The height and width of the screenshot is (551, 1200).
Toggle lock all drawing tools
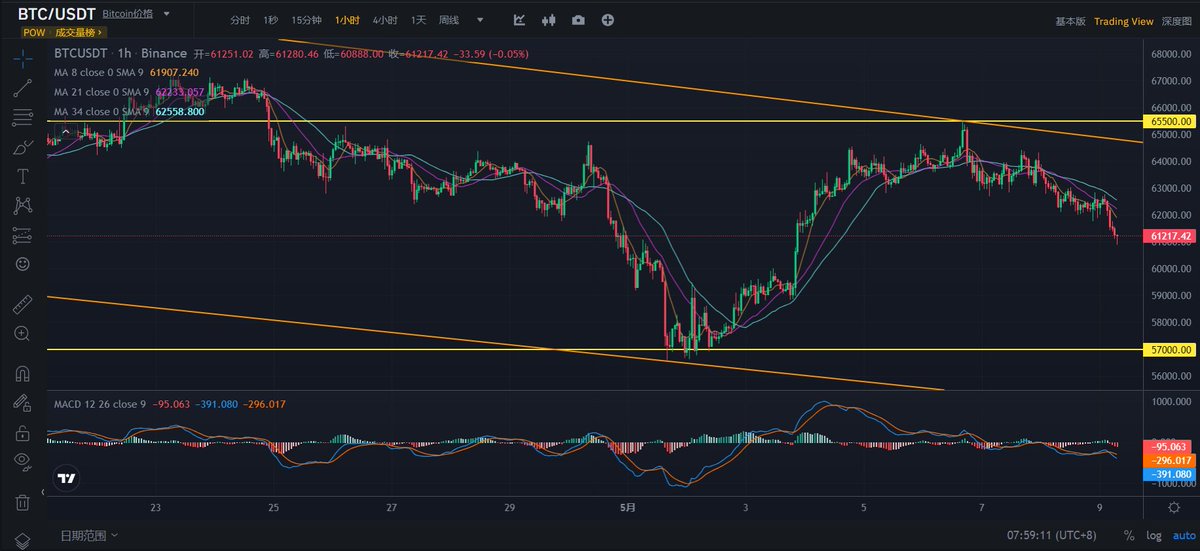(x=22, y=432)
